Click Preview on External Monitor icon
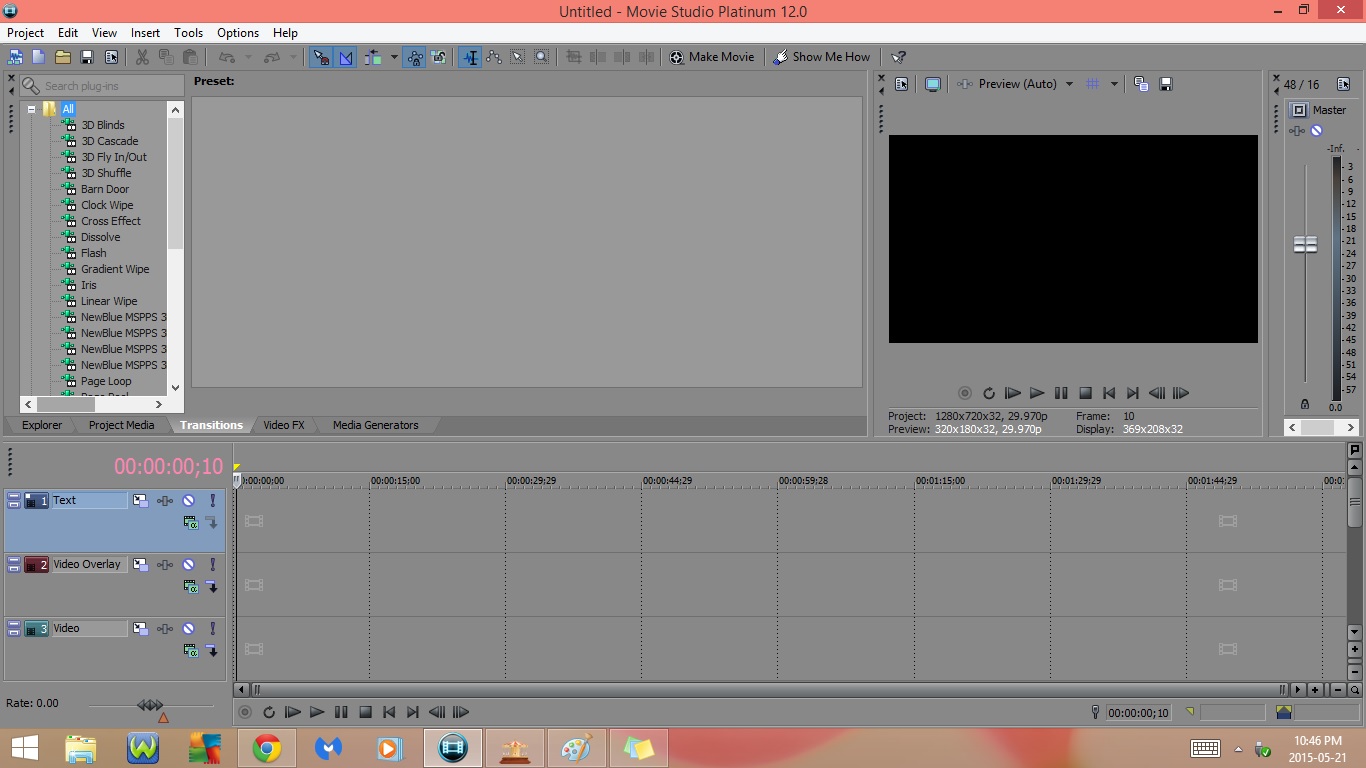The image size is (1366, 768). tap(933, 84)
